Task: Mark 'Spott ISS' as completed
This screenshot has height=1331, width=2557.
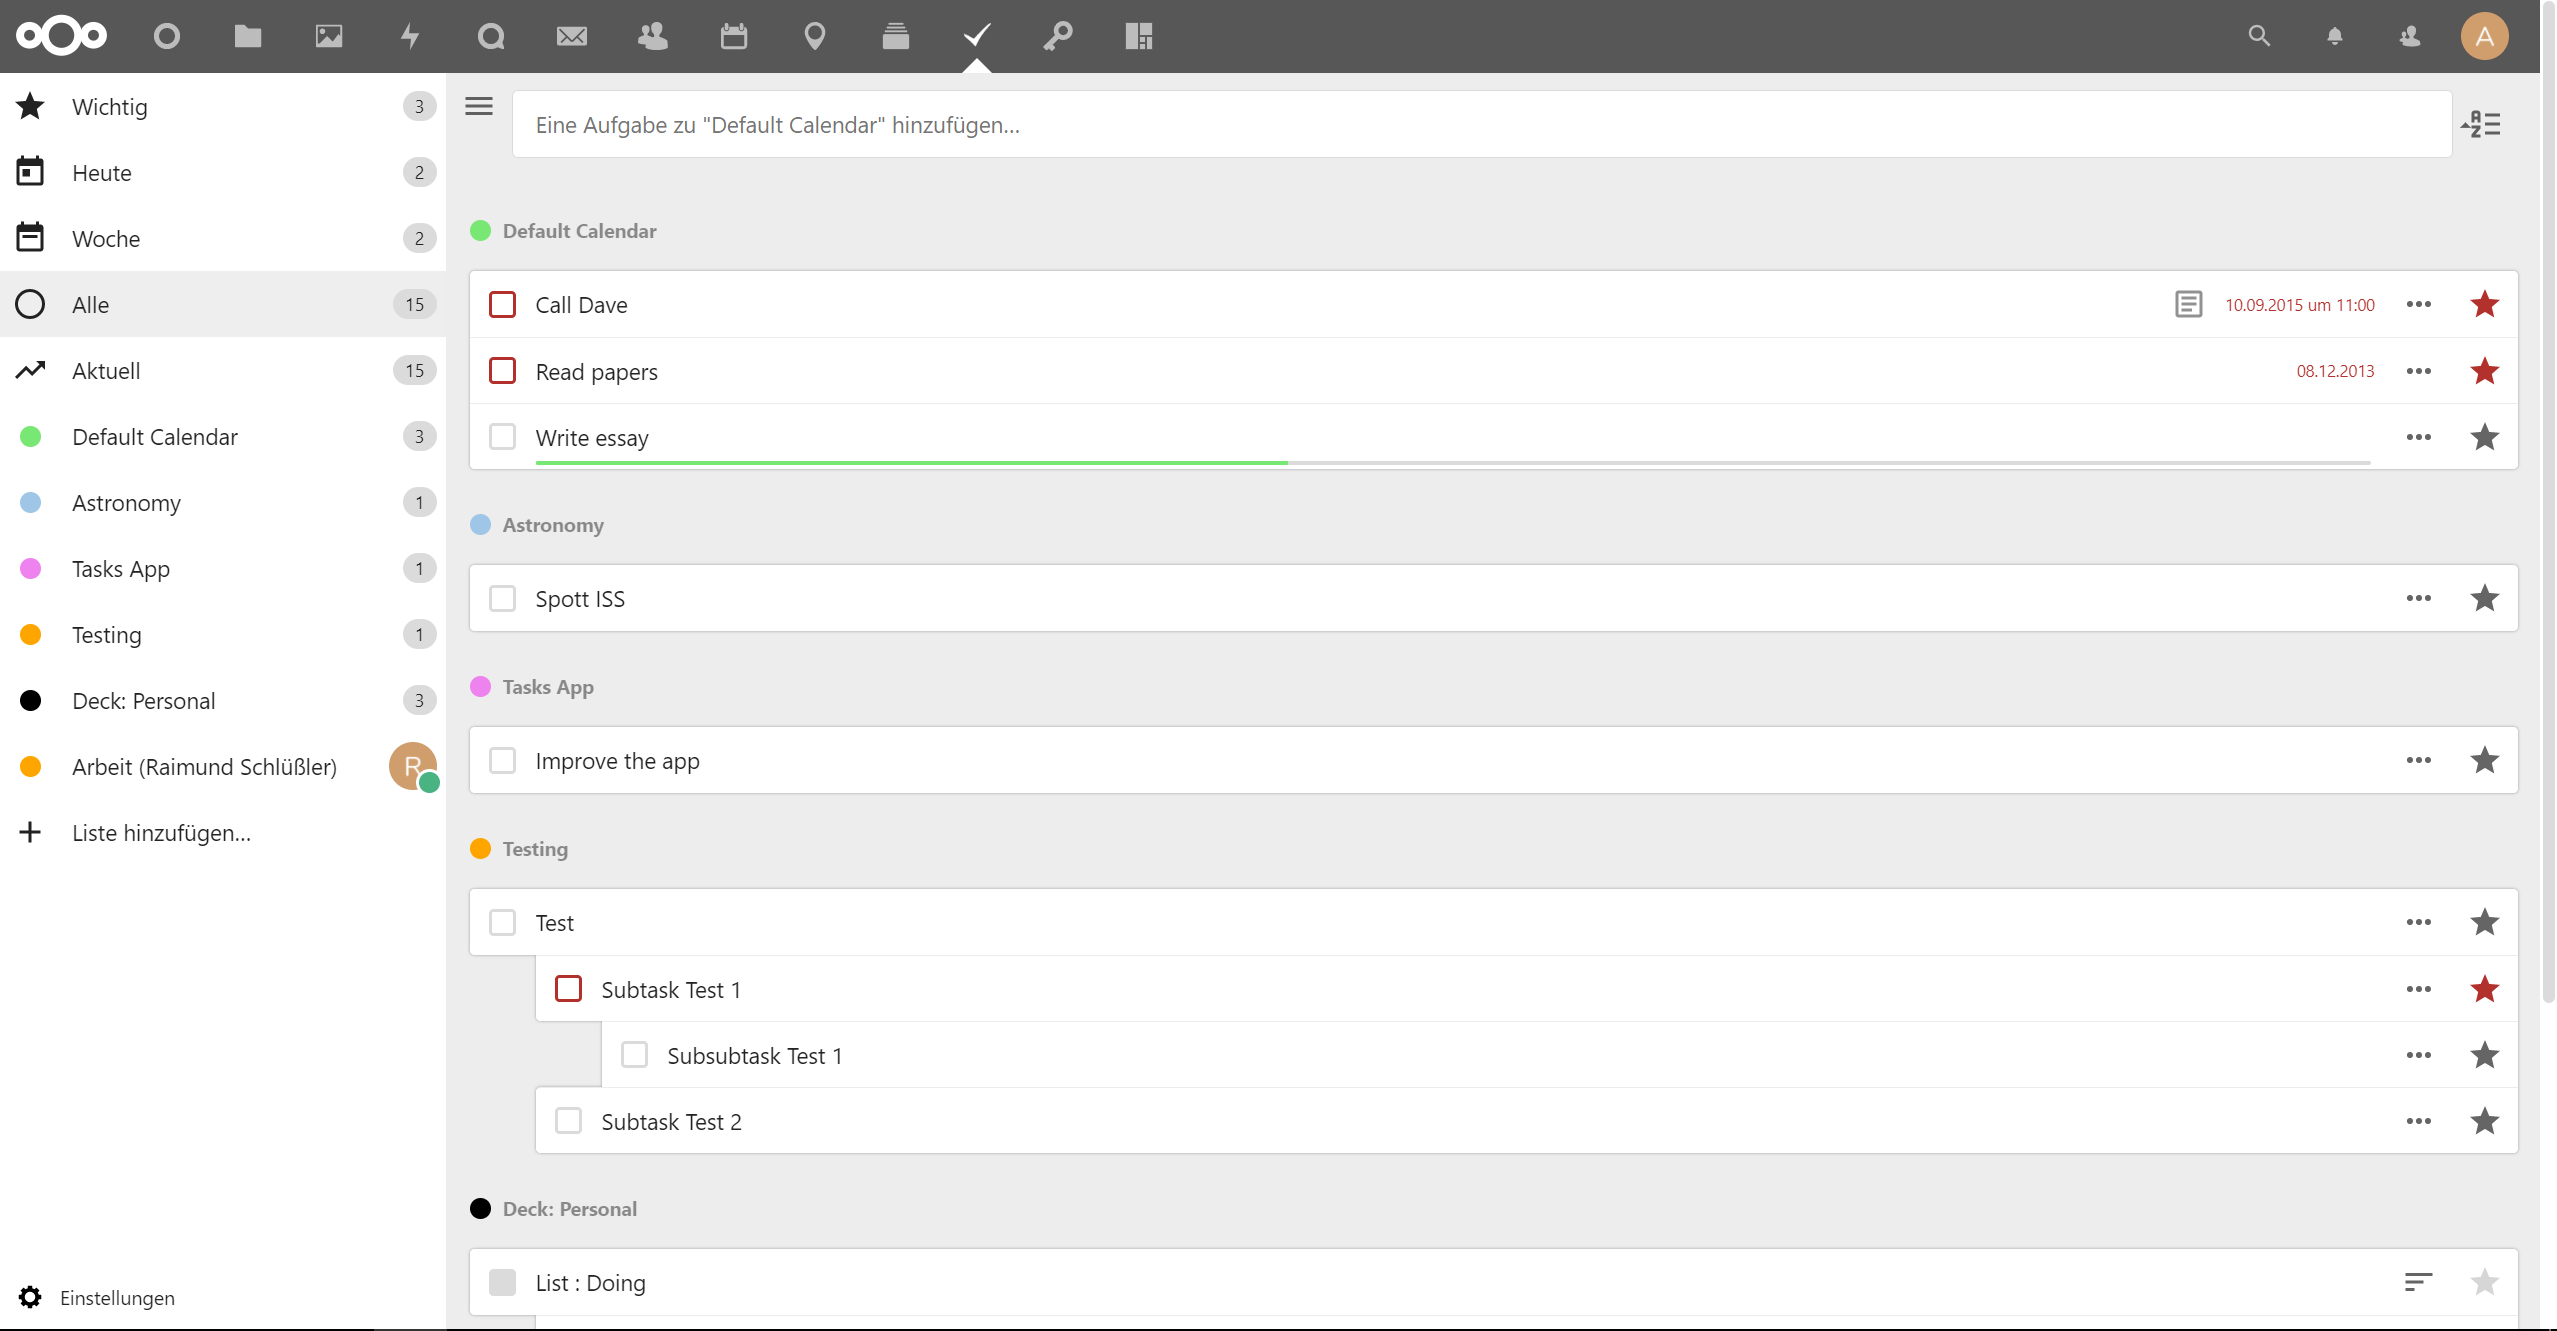Action: (504, 598)
